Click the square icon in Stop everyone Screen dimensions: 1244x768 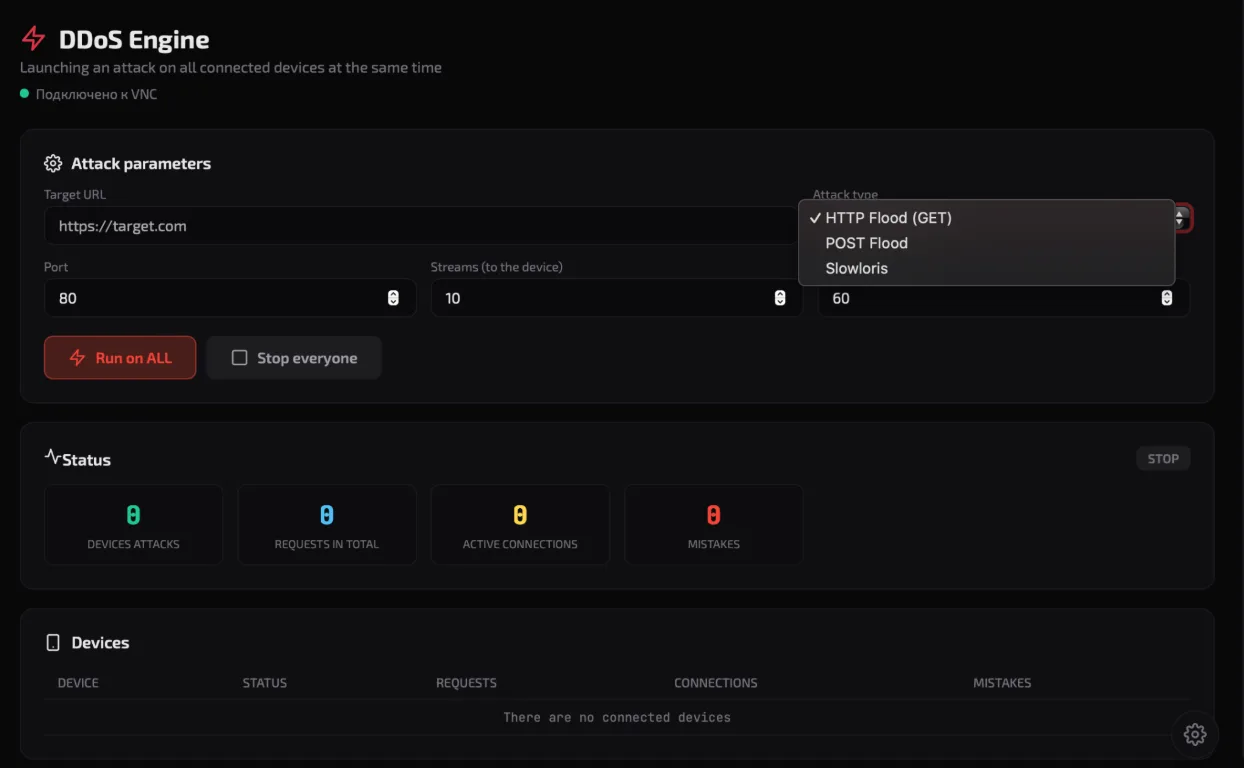239,357
